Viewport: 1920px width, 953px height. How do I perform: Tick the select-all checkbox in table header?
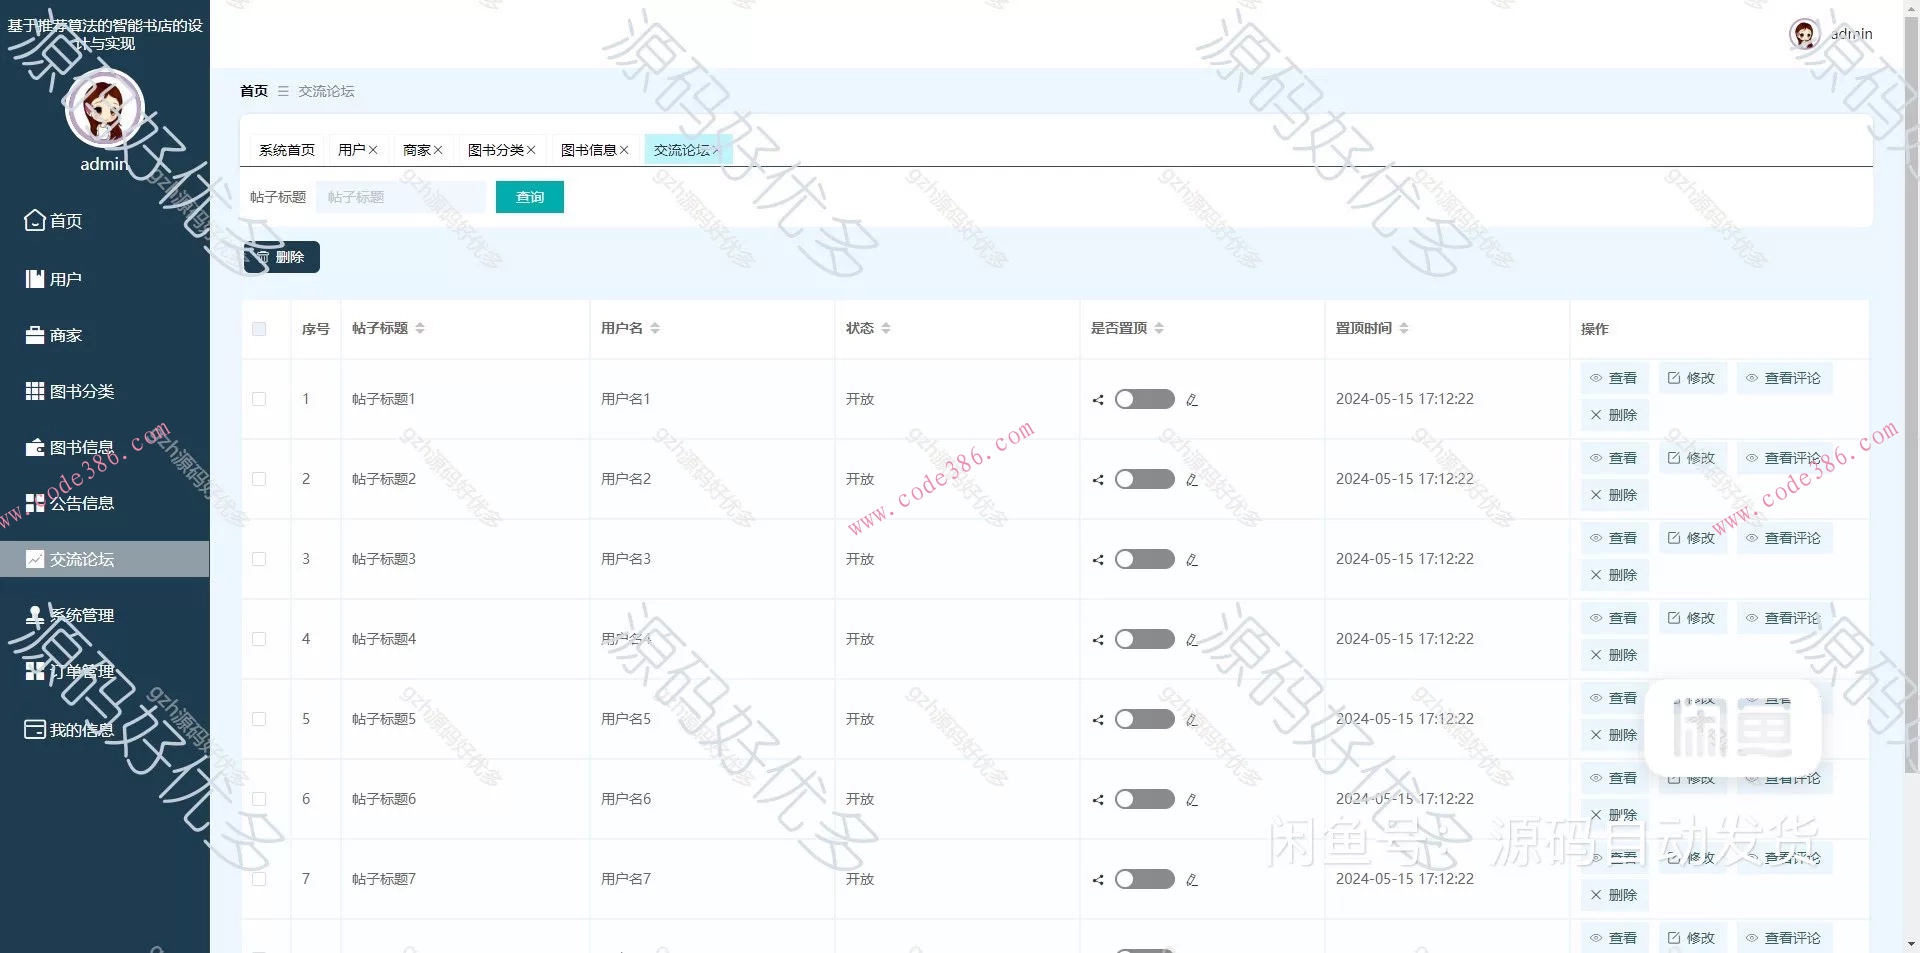coord(259,329)
